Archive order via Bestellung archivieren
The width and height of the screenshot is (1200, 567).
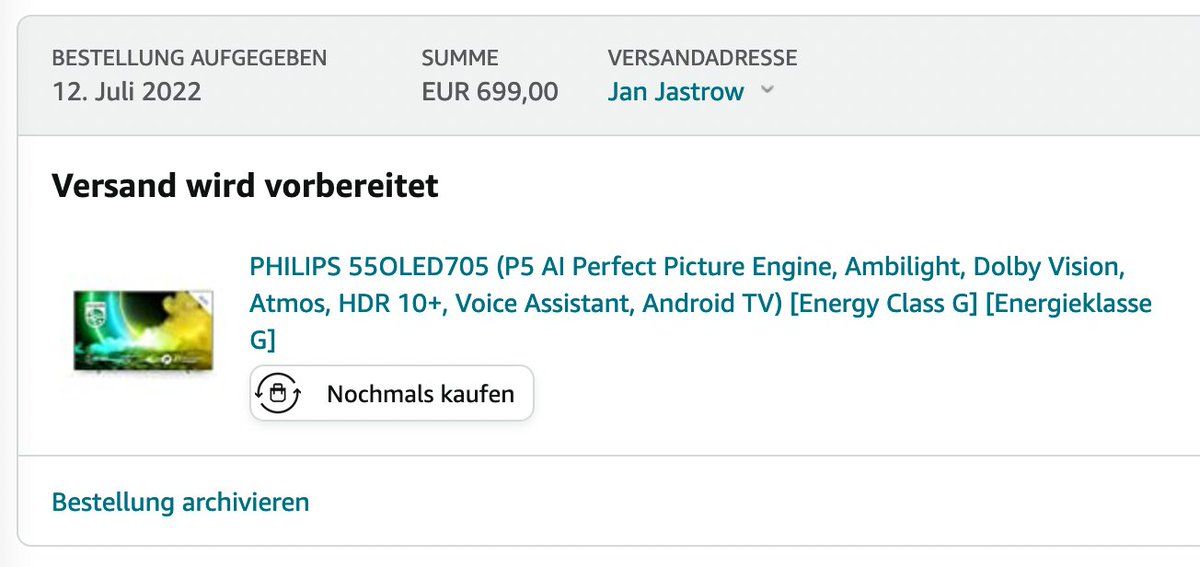tap(180, 501)
